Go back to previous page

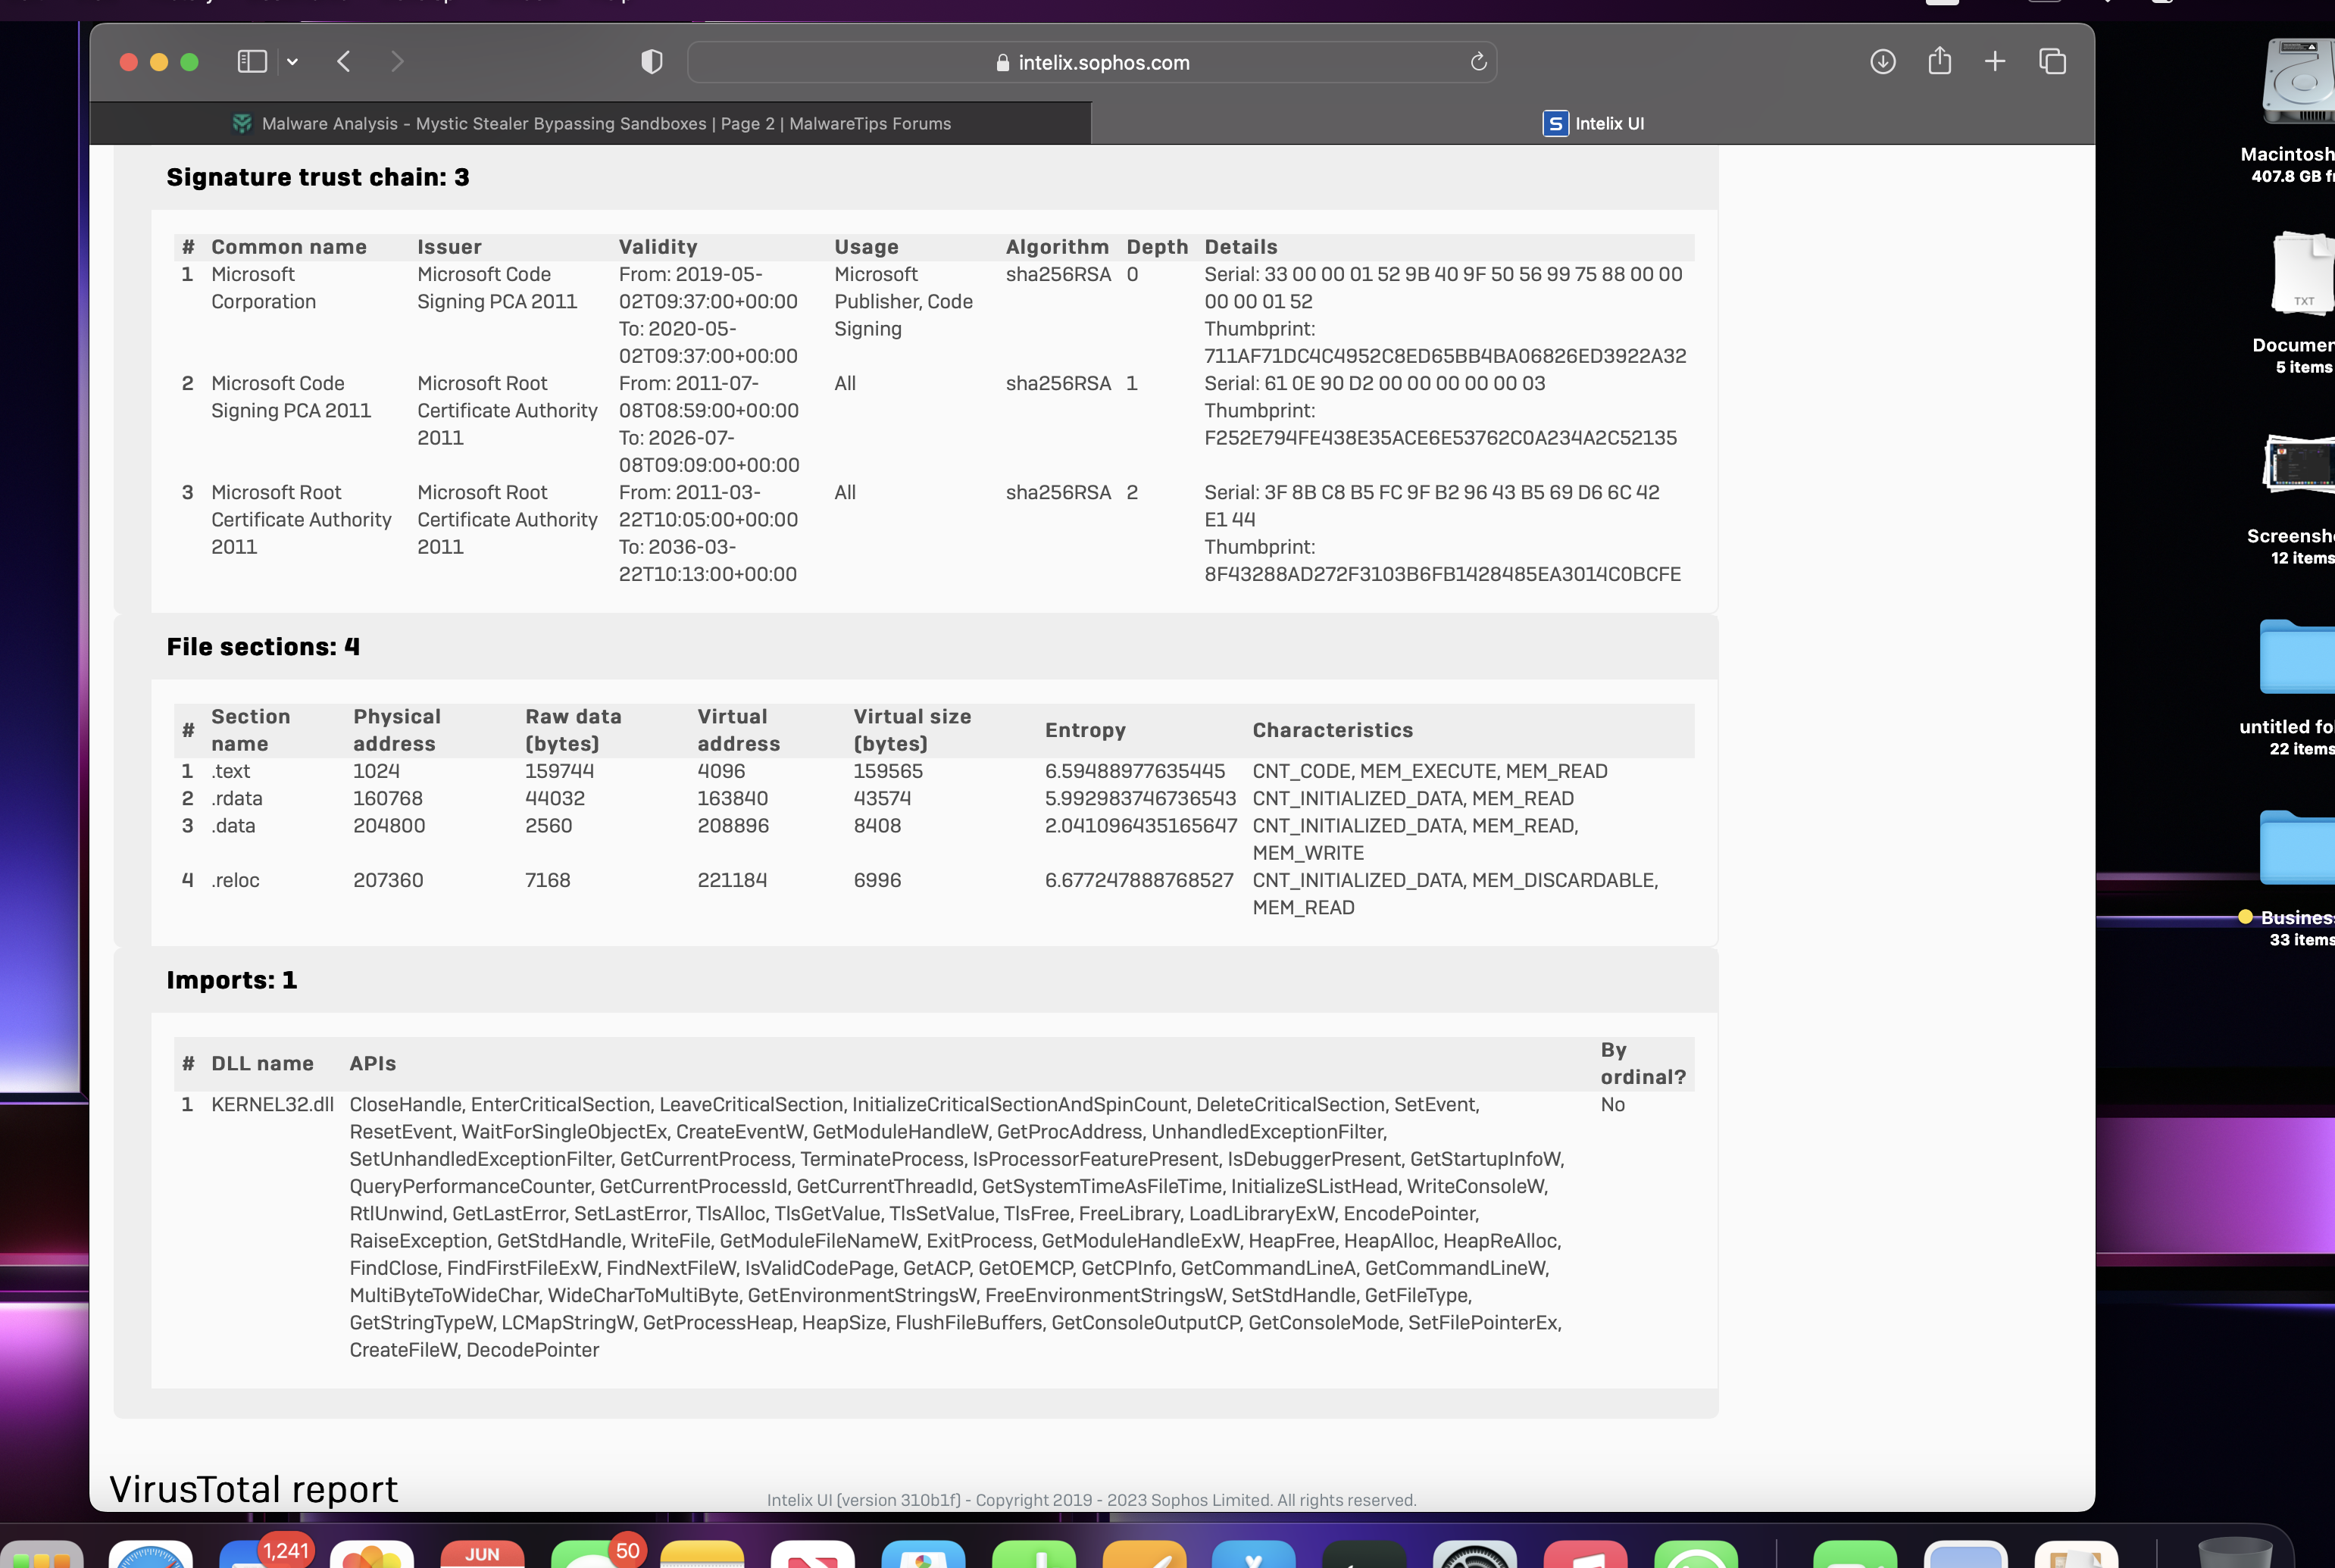(x=344, y=62)
